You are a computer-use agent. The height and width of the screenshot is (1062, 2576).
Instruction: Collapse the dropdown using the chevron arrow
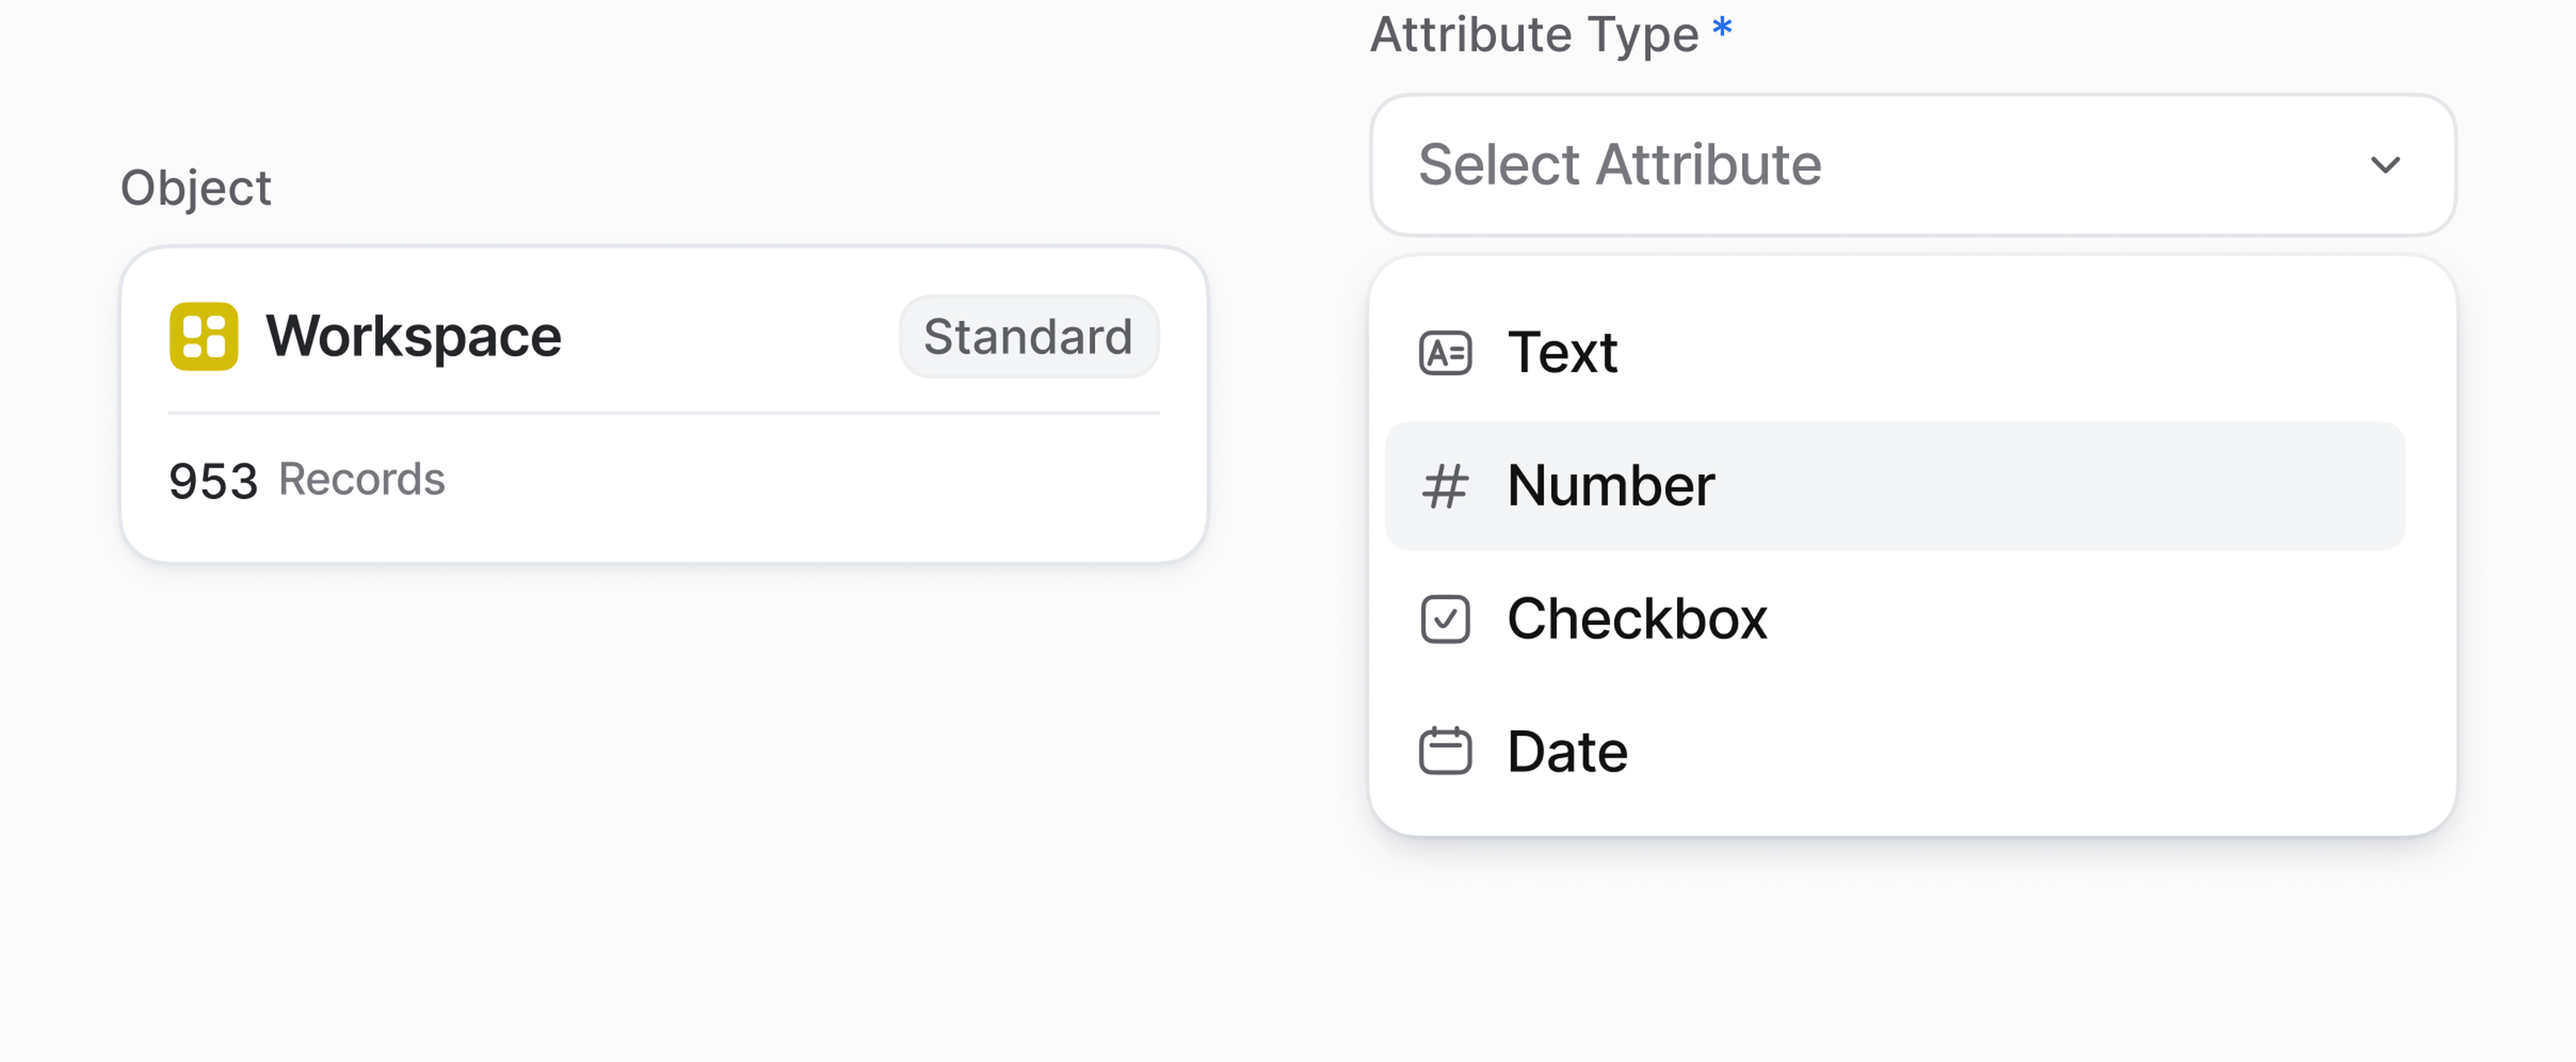[x=2385, y=165]
